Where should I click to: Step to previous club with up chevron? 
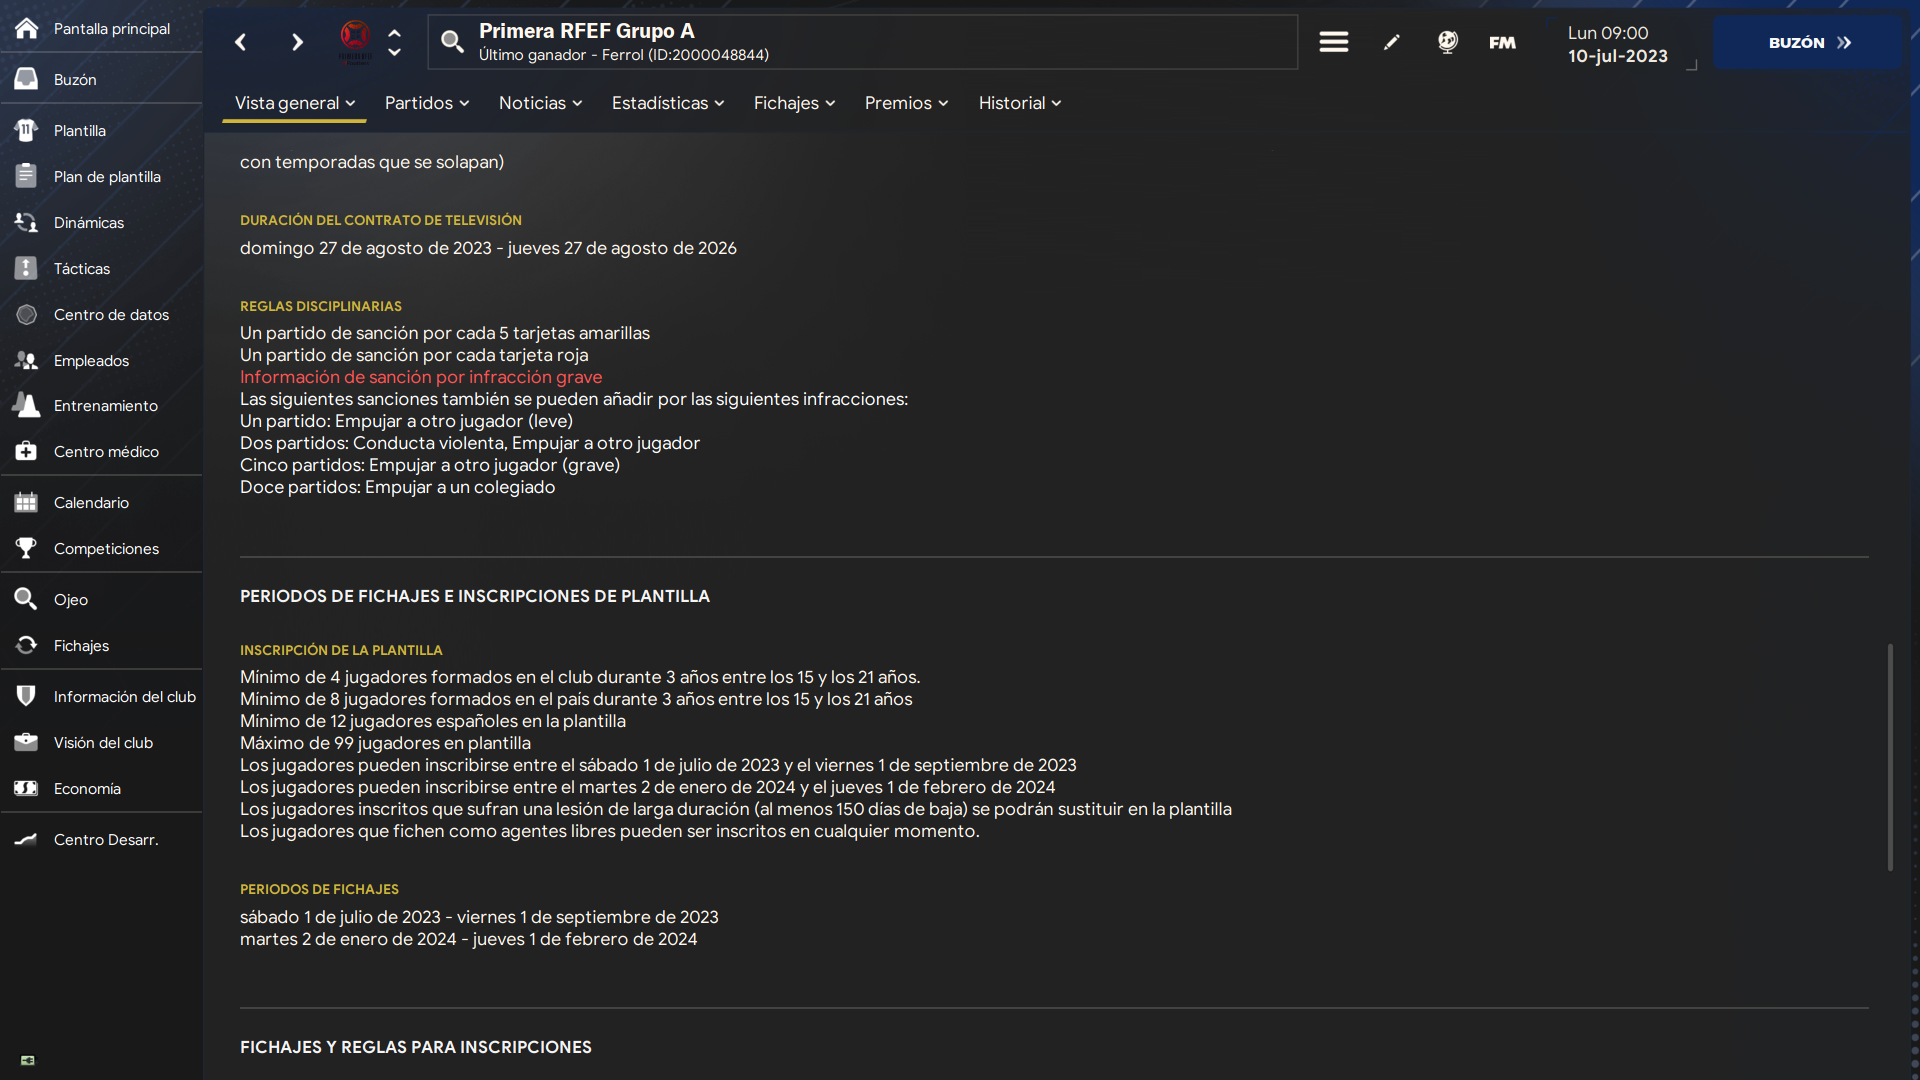(394, 32)
